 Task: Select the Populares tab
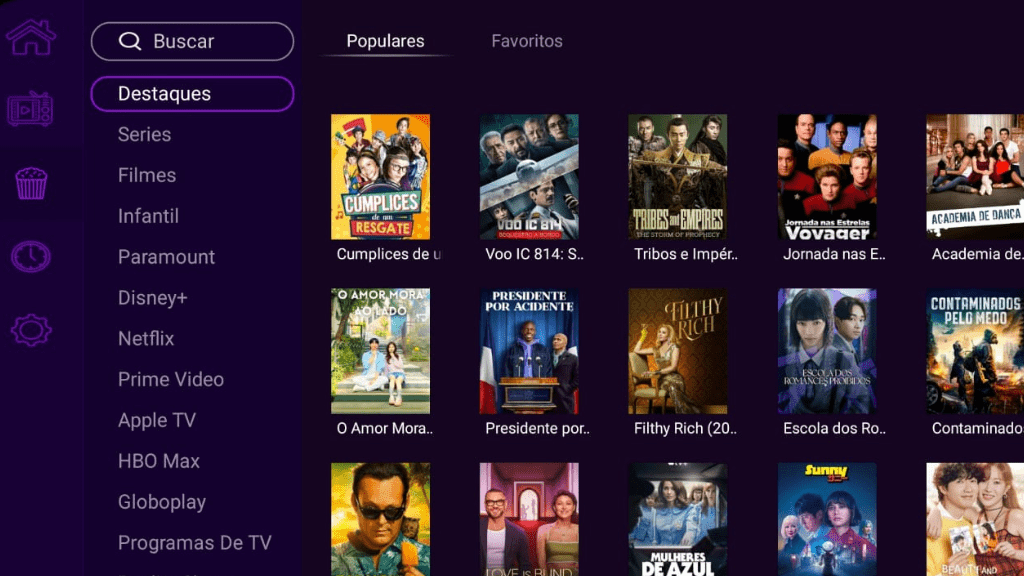pos(385,41)
